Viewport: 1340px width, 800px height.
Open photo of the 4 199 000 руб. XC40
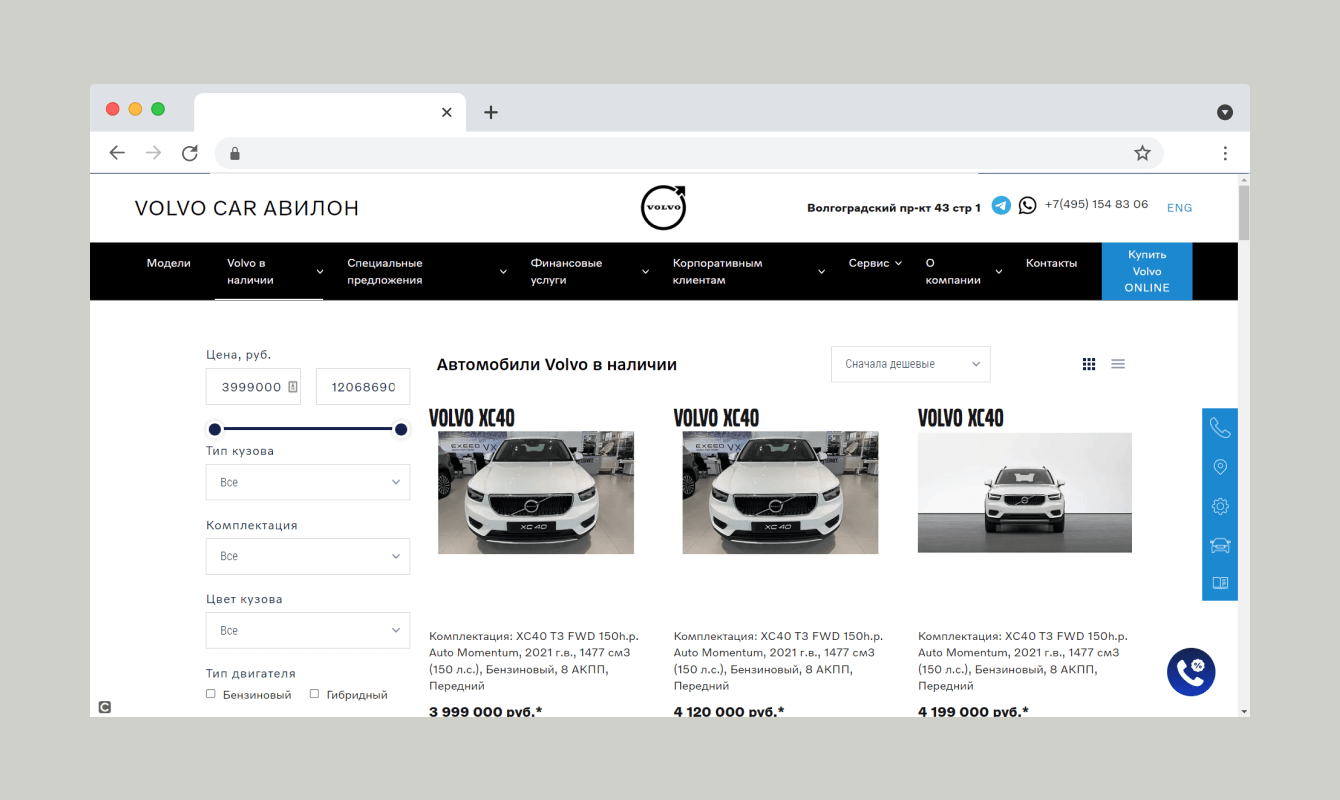click(1025, 493)
